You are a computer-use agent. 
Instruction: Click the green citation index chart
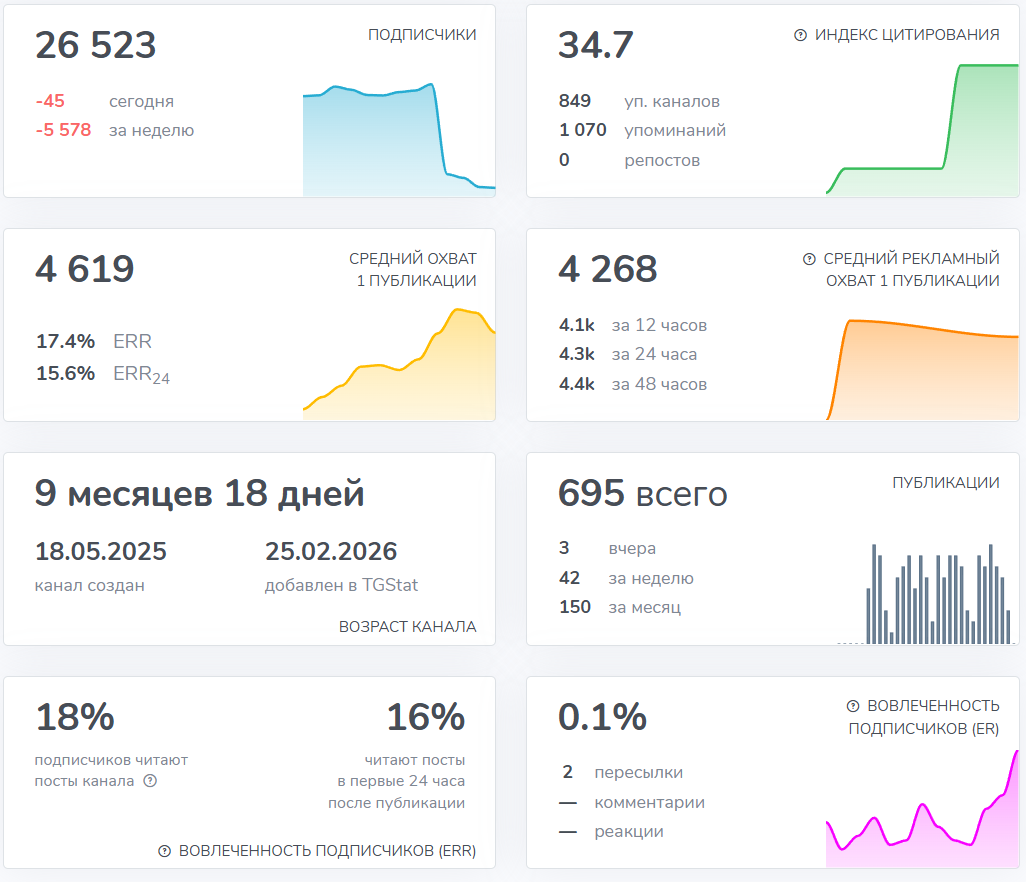tap(921, 140)
